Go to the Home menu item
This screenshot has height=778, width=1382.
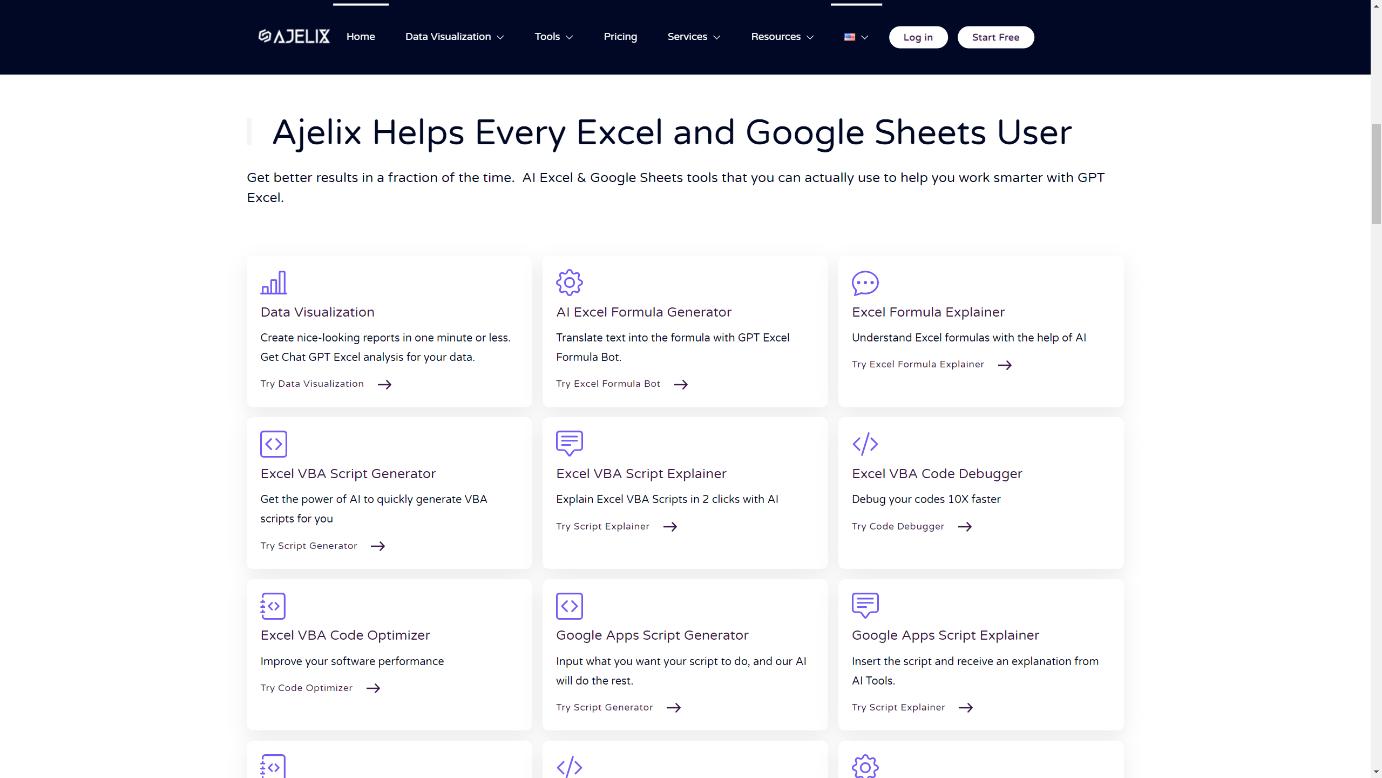pyautogui.click(x=361, y=37)
